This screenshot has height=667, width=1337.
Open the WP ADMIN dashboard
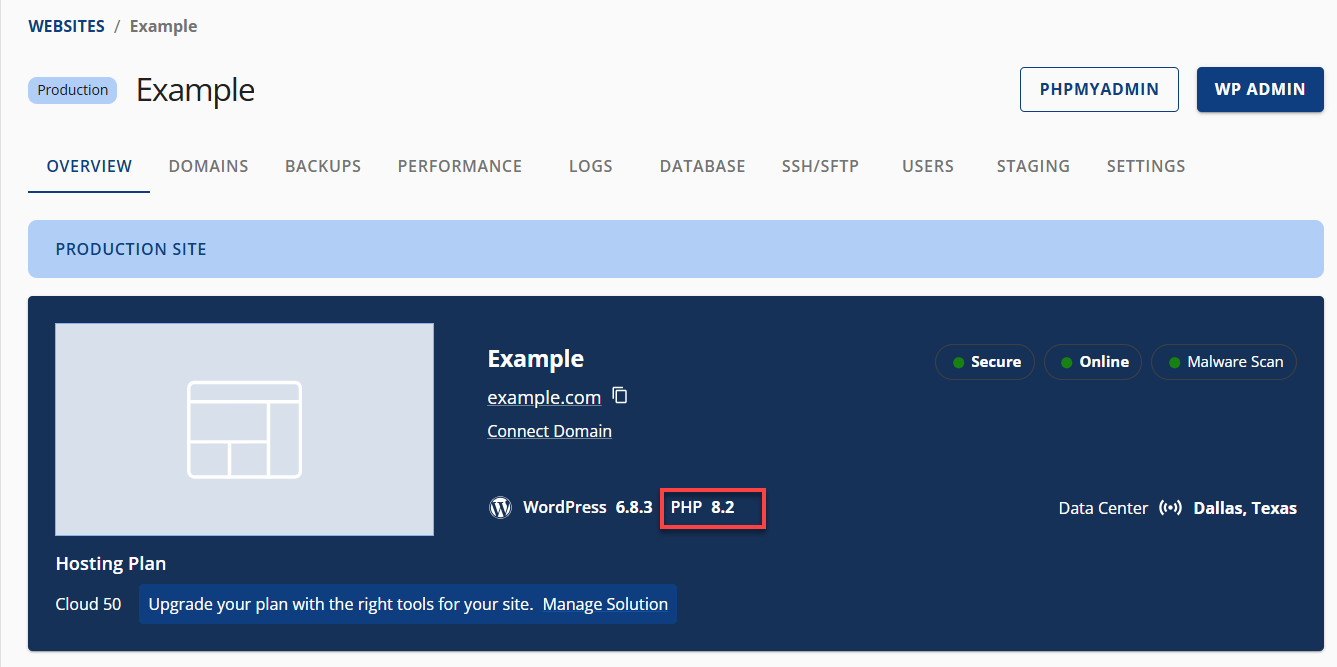[1259, 89]
